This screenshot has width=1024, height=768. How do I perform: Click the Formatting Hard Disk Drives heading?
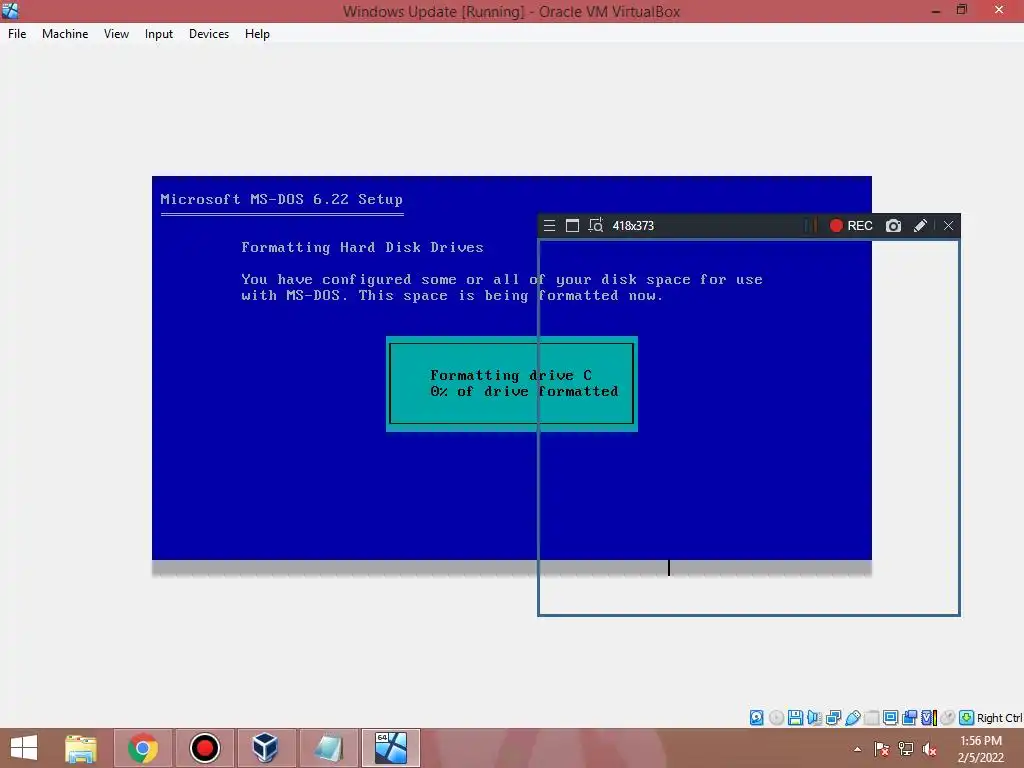coord(362,248)
